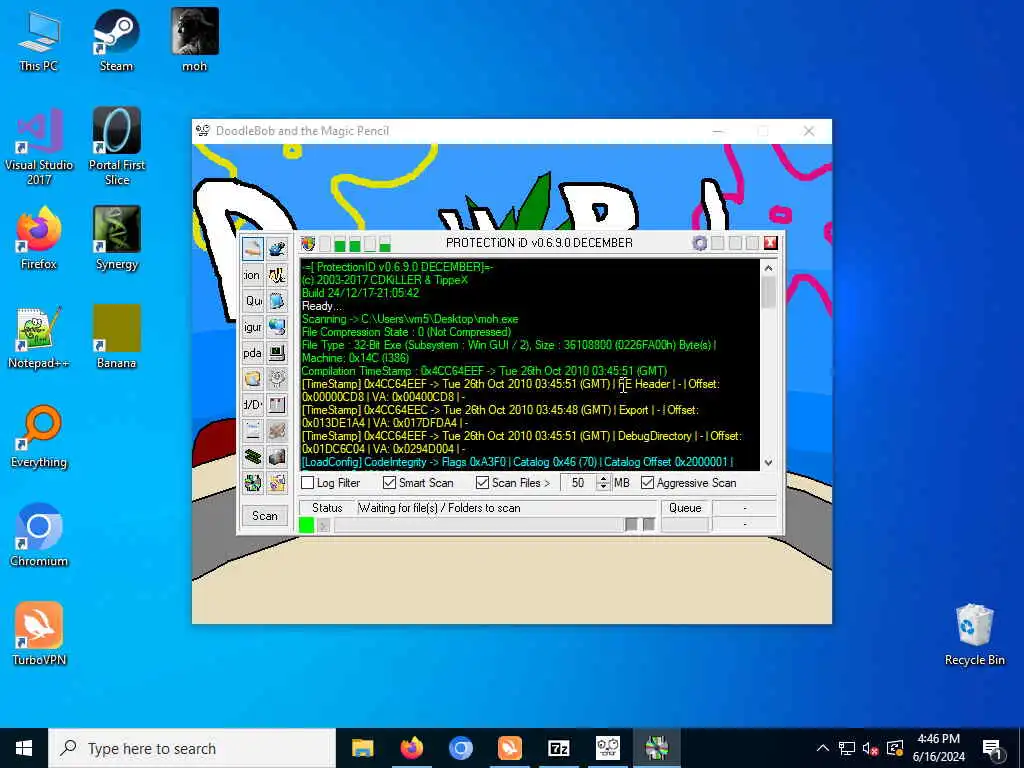Click the '[LoadConfig] CodeIntegrity' log line
1024x768 pixels.
tap(517, 462)
